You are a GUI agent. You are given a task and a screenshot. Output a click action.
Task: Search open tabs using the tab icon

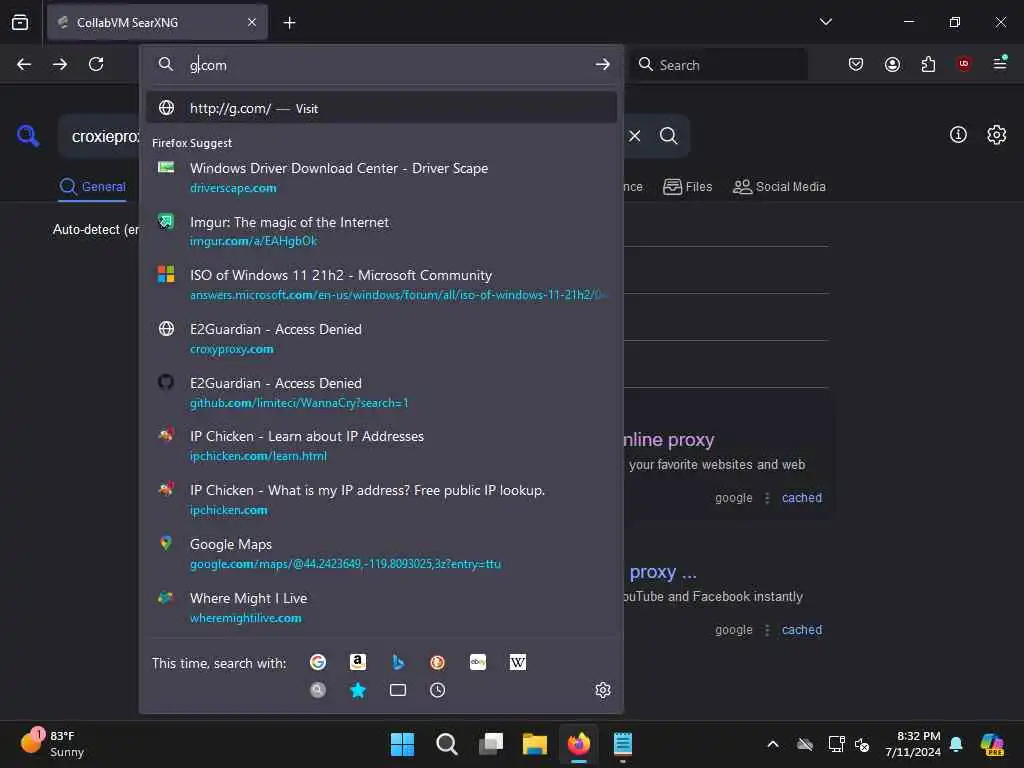[398, 690]
